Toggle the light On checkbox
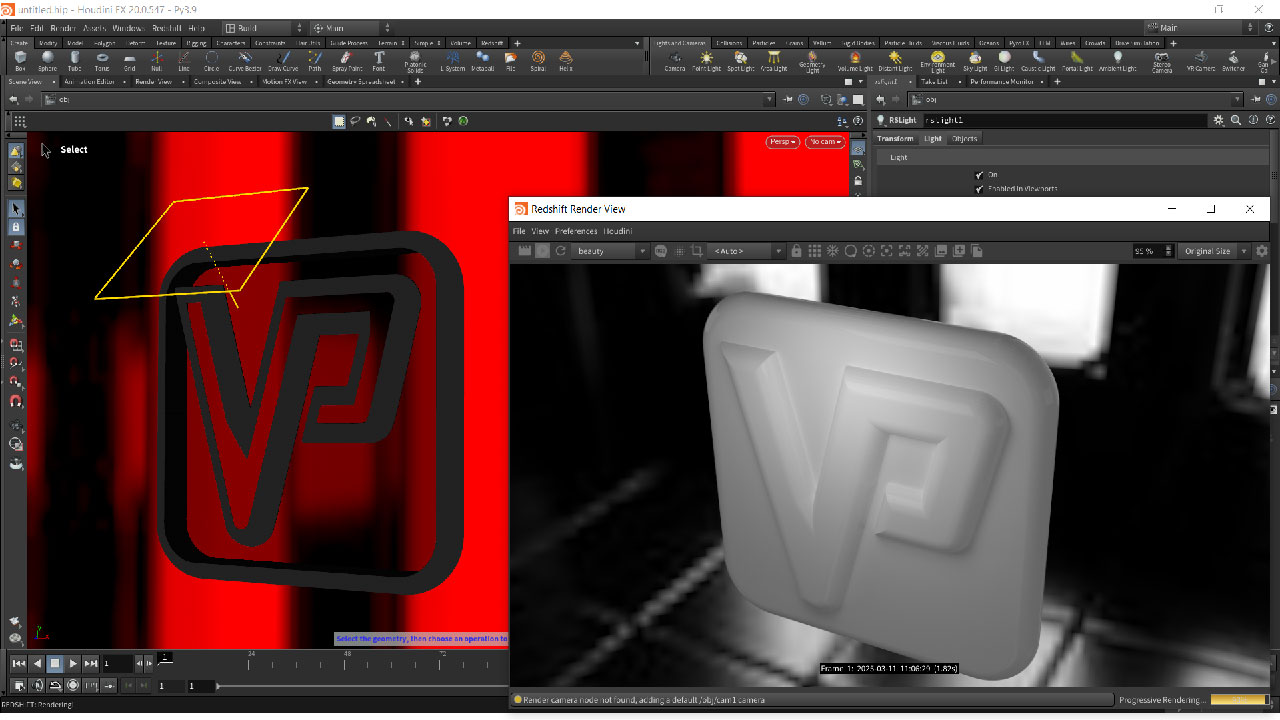Screen dimensions: 1280x720 [979, 175]
